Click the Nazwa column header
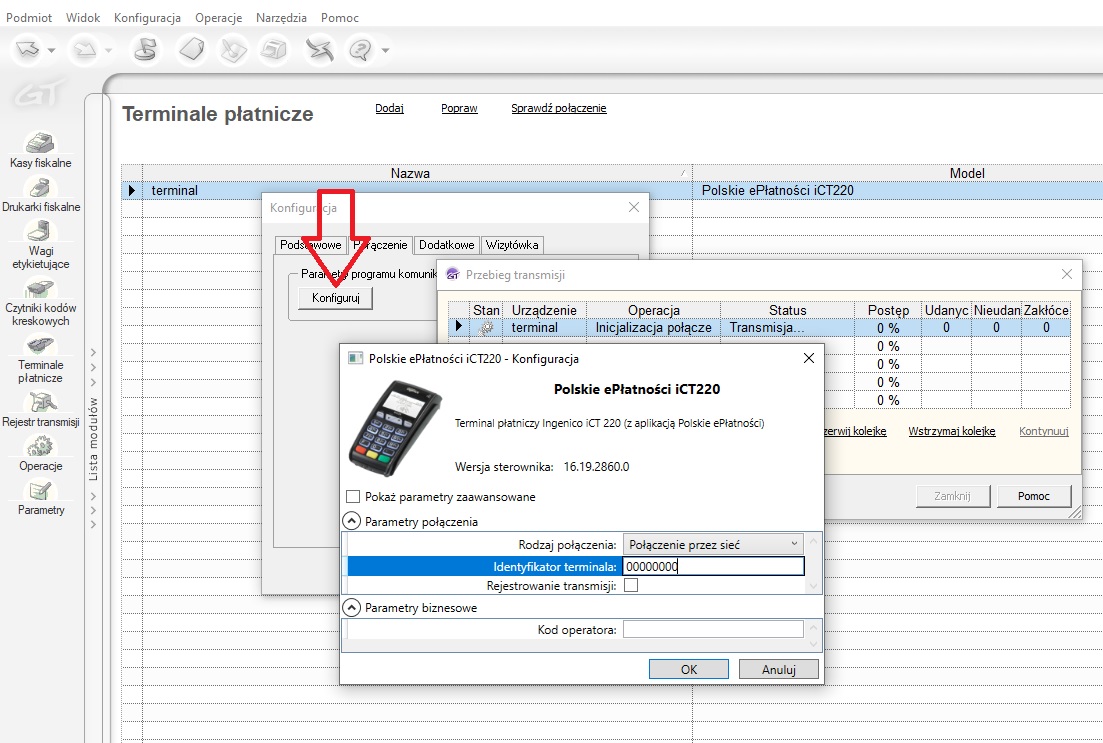This screenshot has height=743, width=1103. point(410,173)
